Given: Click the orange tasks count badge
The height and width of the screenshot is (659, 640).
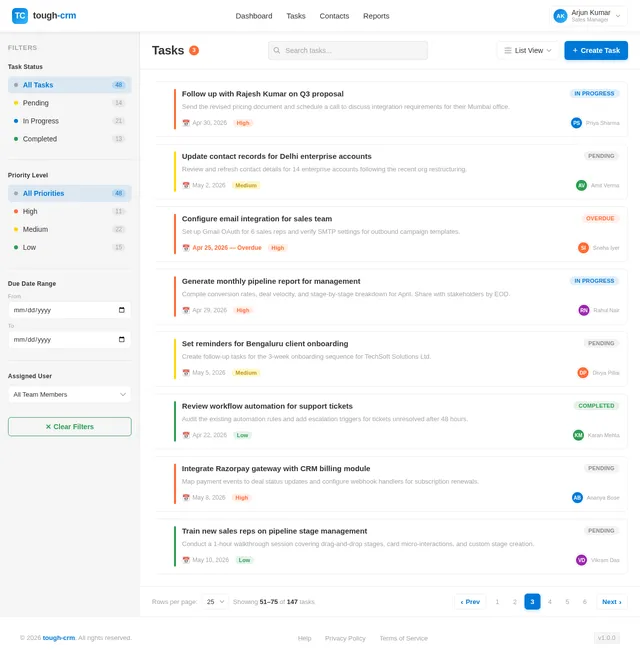Looking at the screenshot, I should pyautogui.click(x=194, y=50).
